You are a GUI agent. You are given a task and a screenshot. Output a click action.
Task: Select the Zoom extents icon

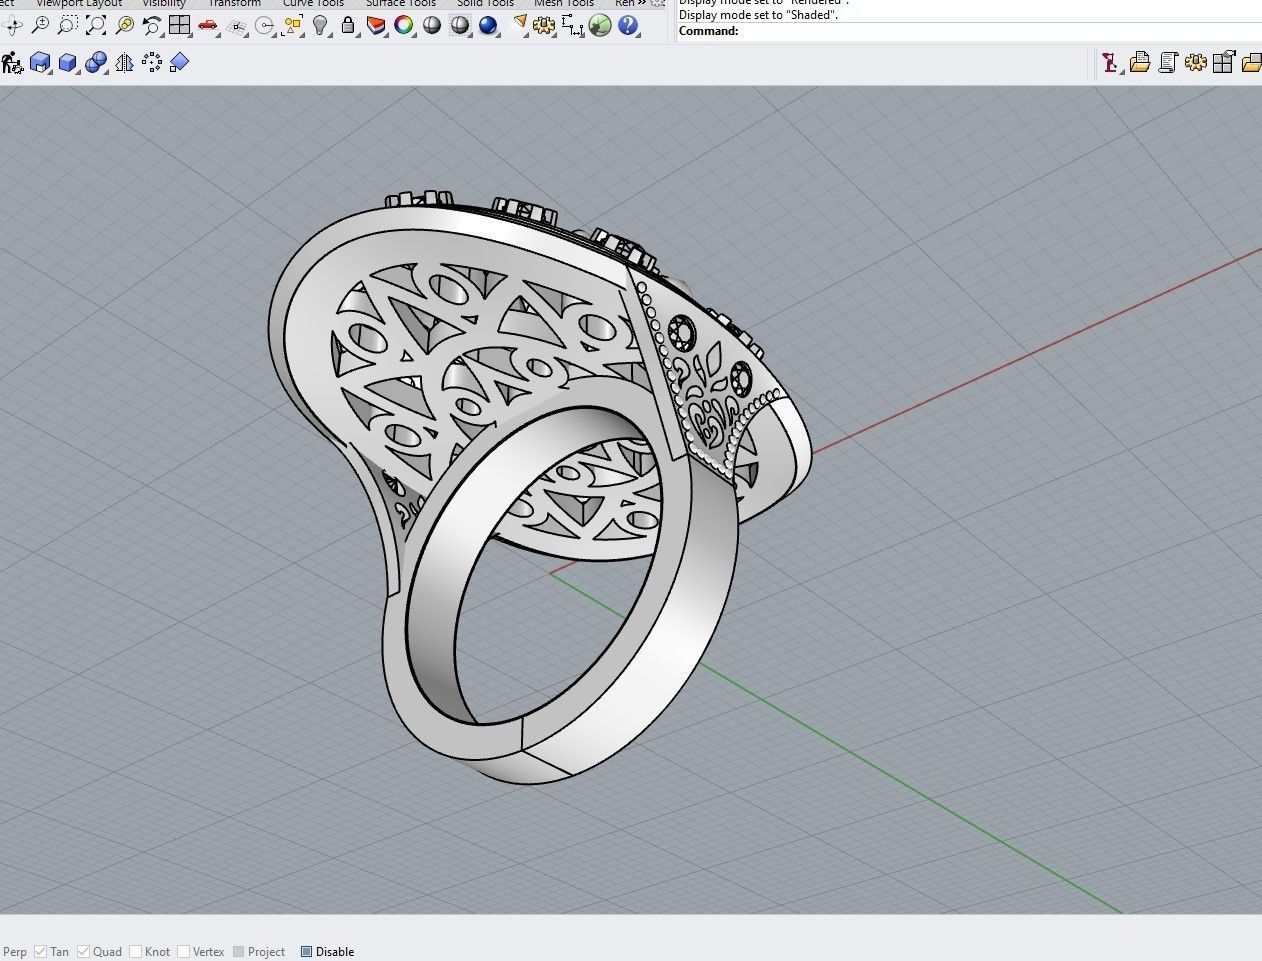coord(96,25)
